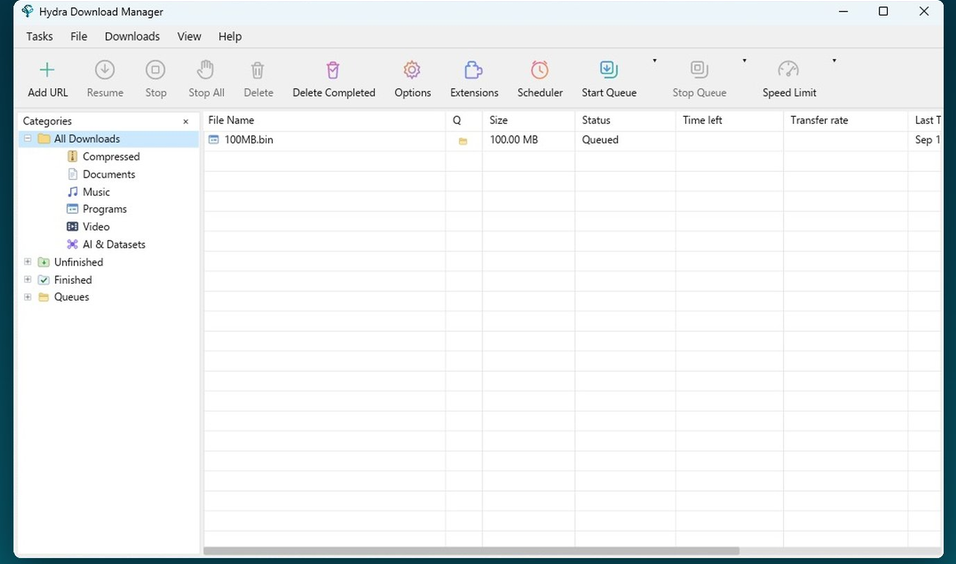Open the View menu
Viewport: 957px width, 564px height.
189,37
